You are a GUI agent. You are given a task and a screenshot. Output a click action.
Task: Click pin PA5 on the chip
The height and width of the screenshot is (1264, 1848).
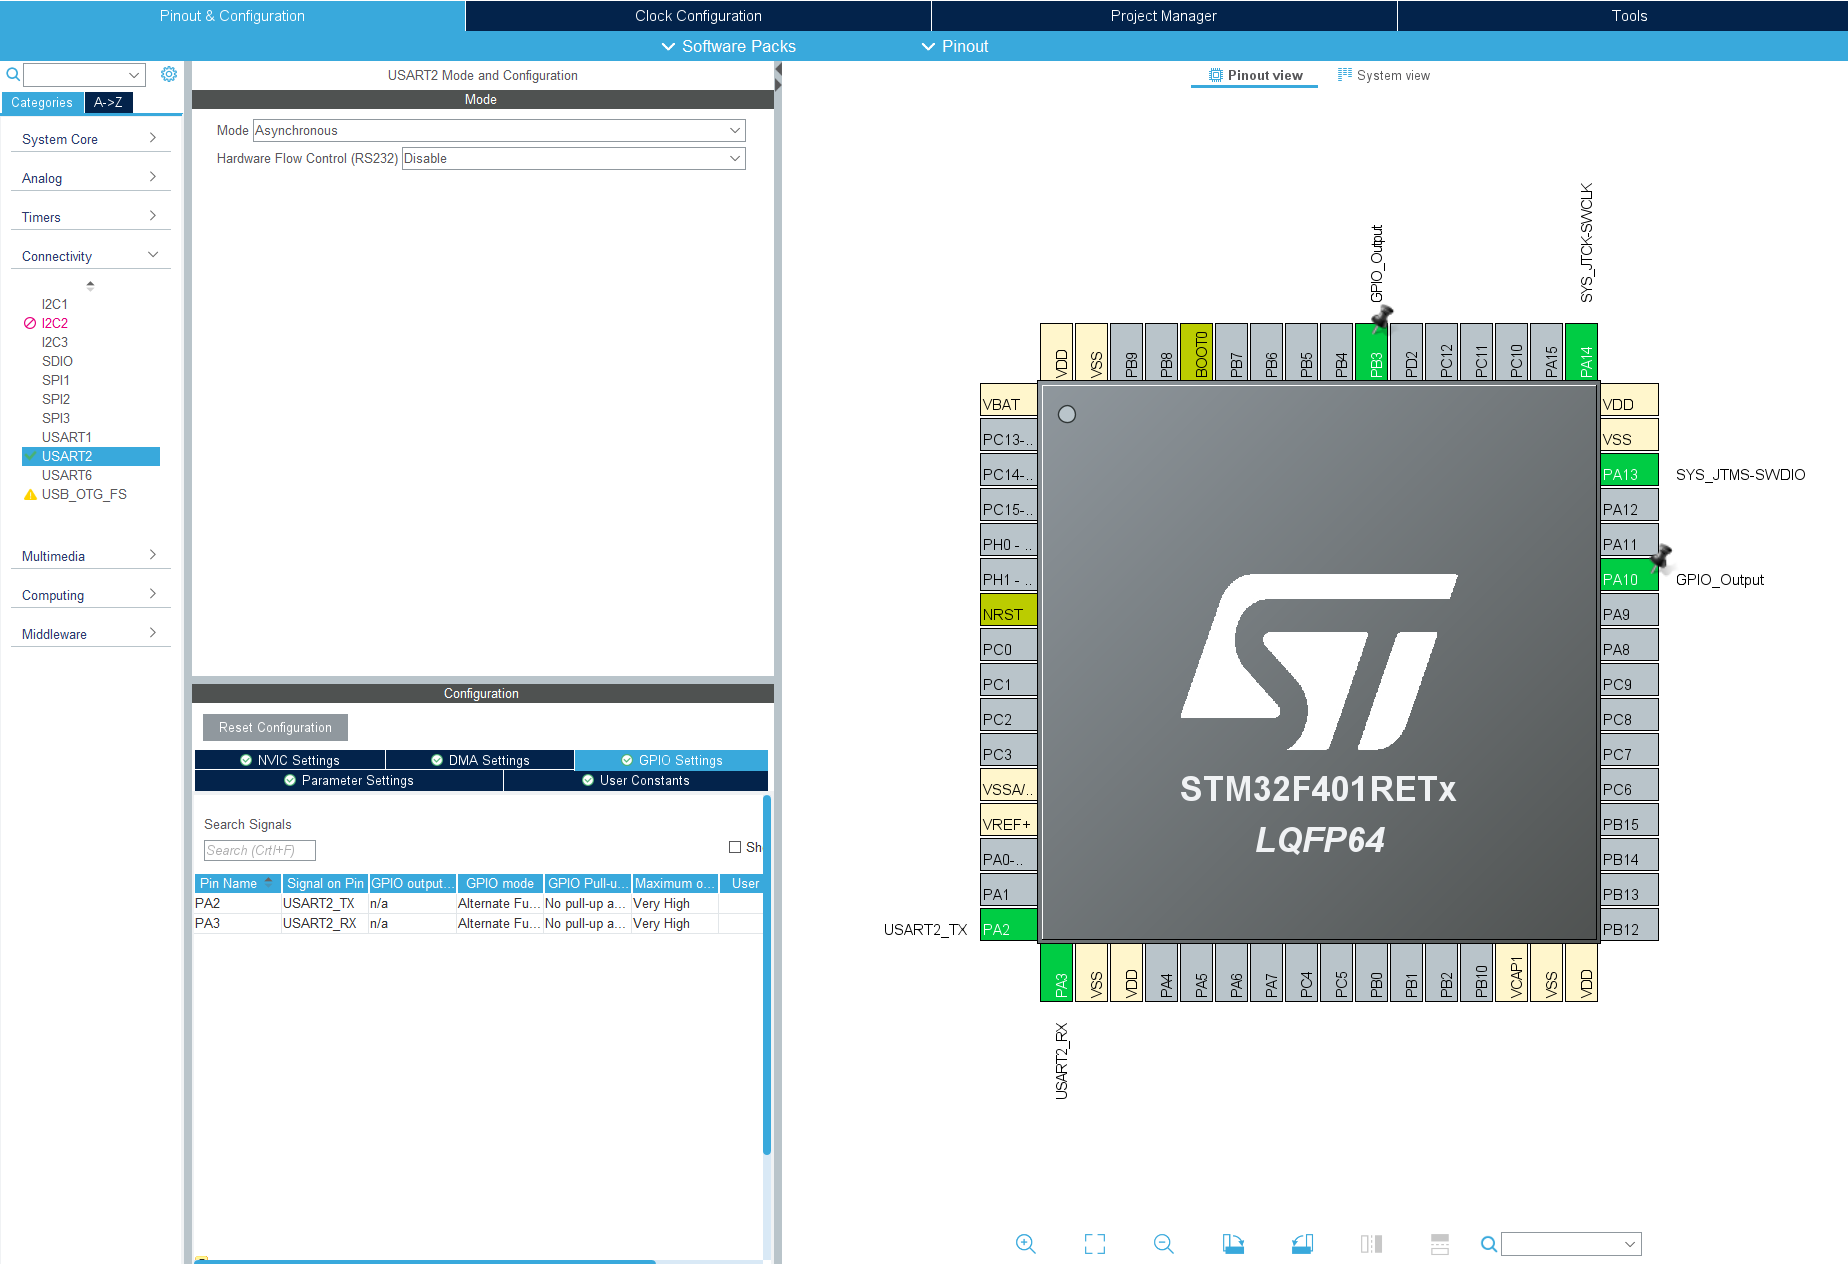1197,972
